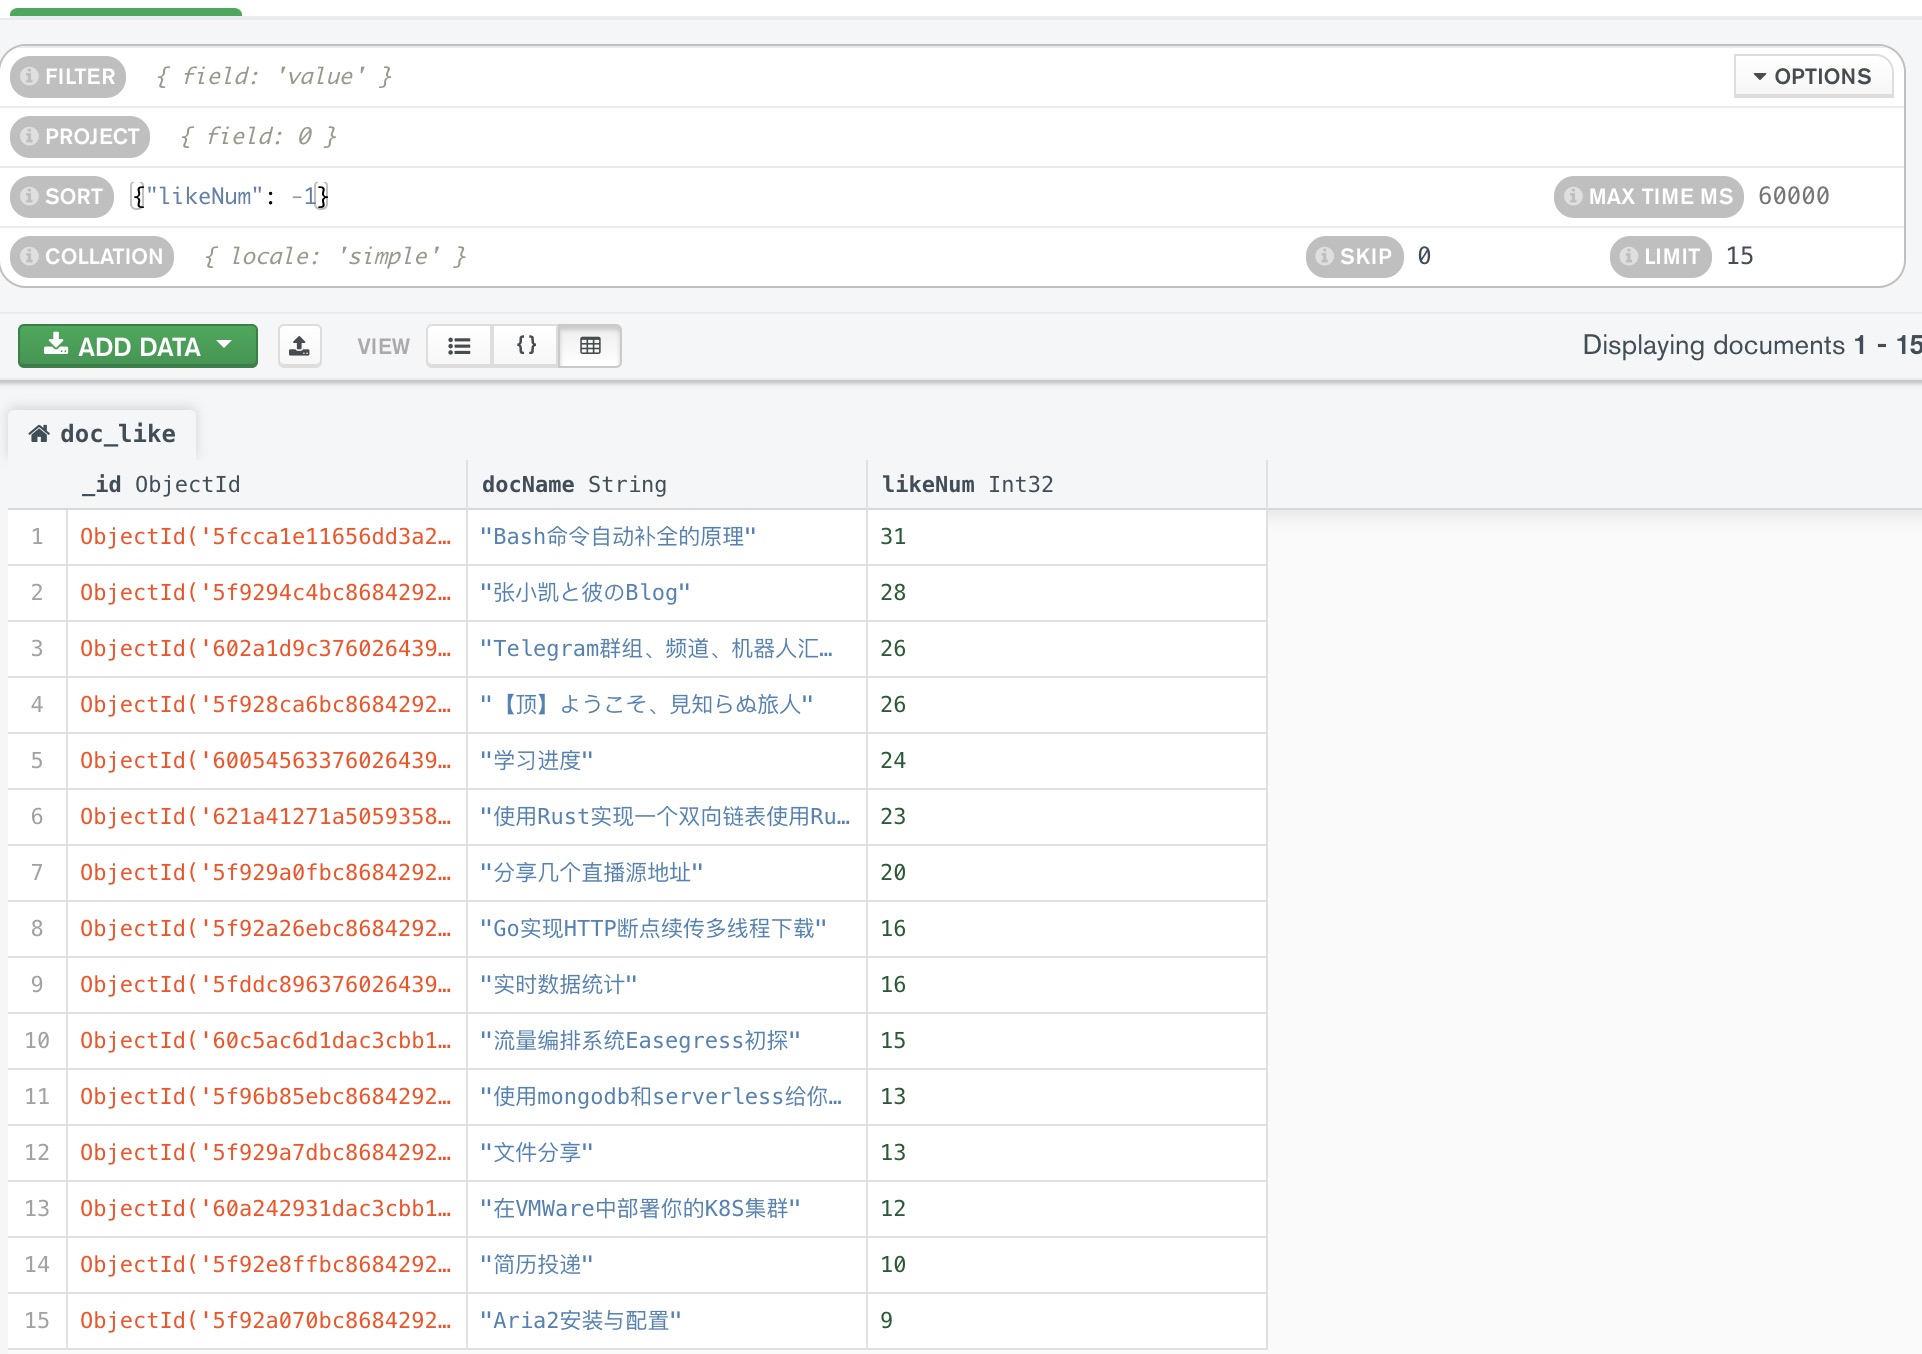The width and height of the screenshot is (1922, 1354).
Task: Click the docName String column header
Action: tap(667, 485)
